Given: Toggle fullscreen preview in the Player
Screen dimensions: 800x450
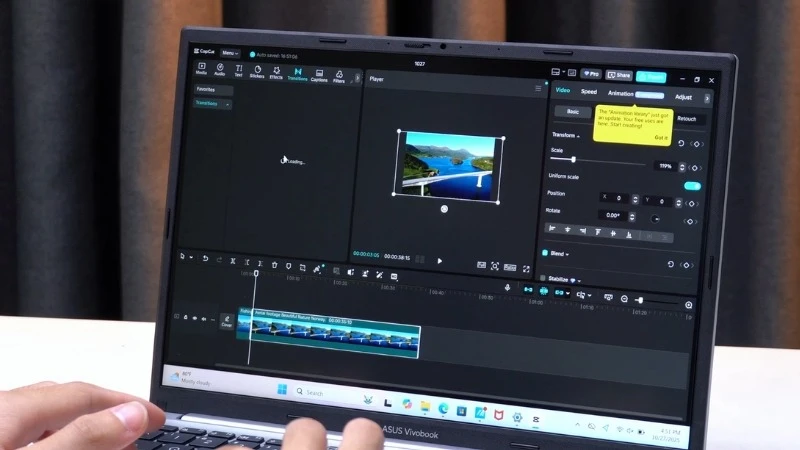Looking at the screenshot, I should click(526, 269).
